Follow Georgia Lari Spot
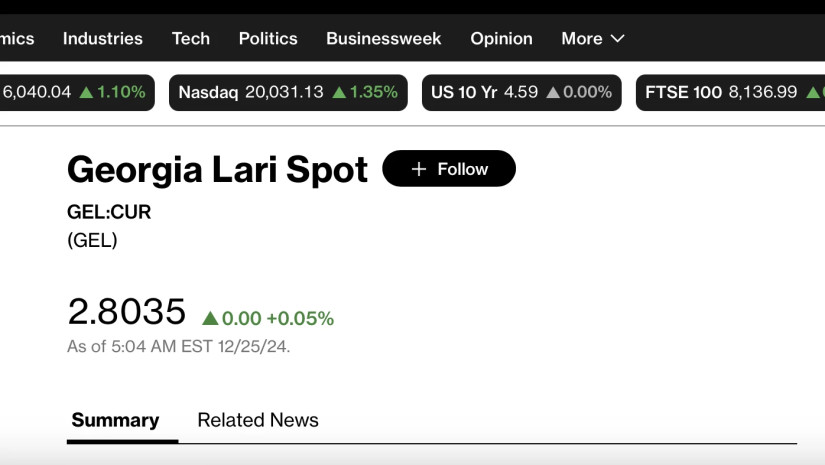The image size is (825, 465). [x=449, y=169]
